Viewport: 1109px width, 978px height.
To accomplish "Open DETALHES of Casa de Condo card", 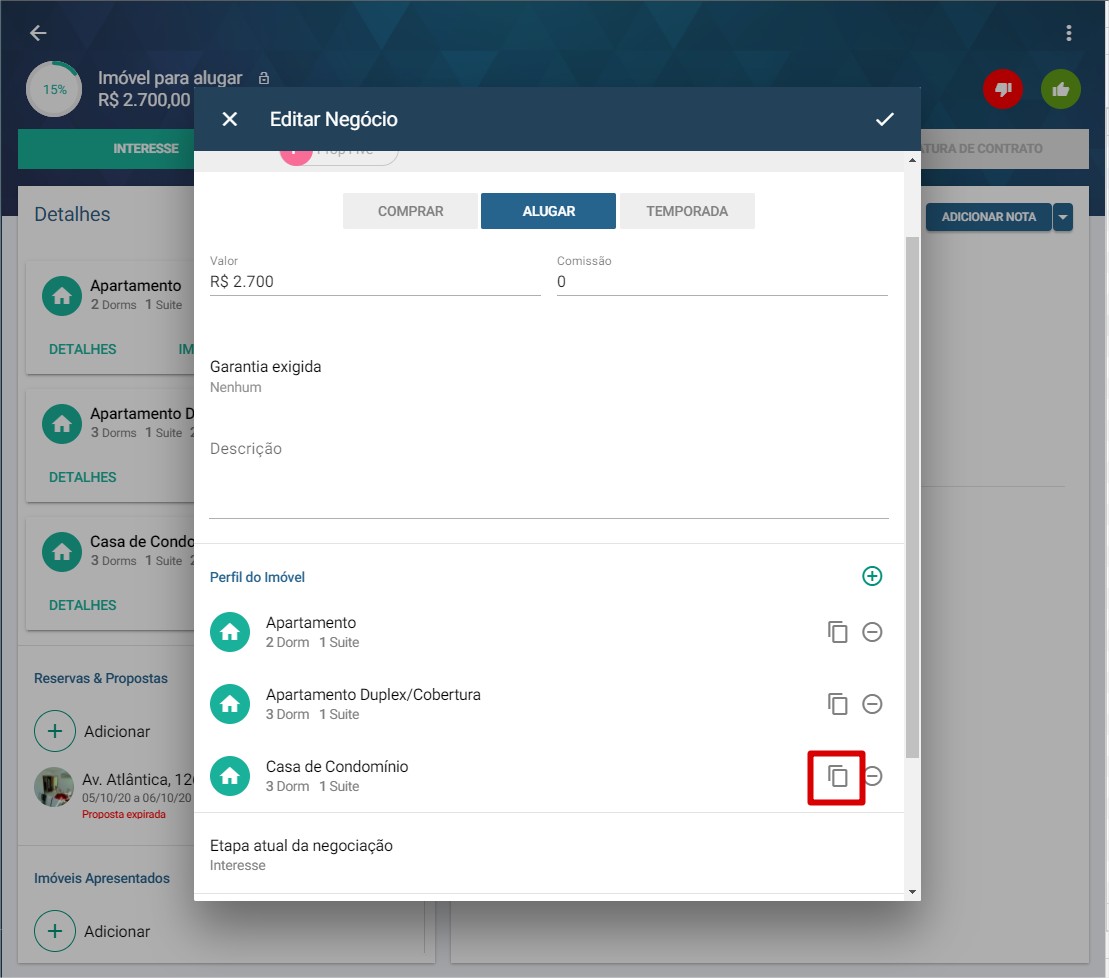I will 83,605.
